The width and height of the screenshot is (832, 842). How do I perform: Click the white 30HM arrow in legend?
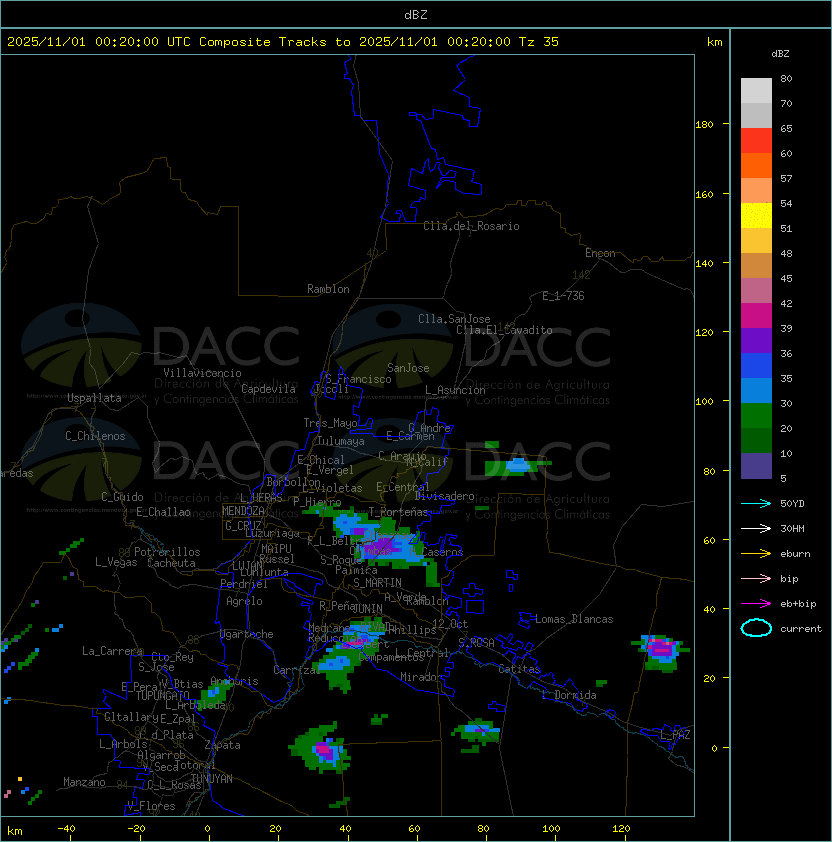pyautogui.click(x=756, y=528)
